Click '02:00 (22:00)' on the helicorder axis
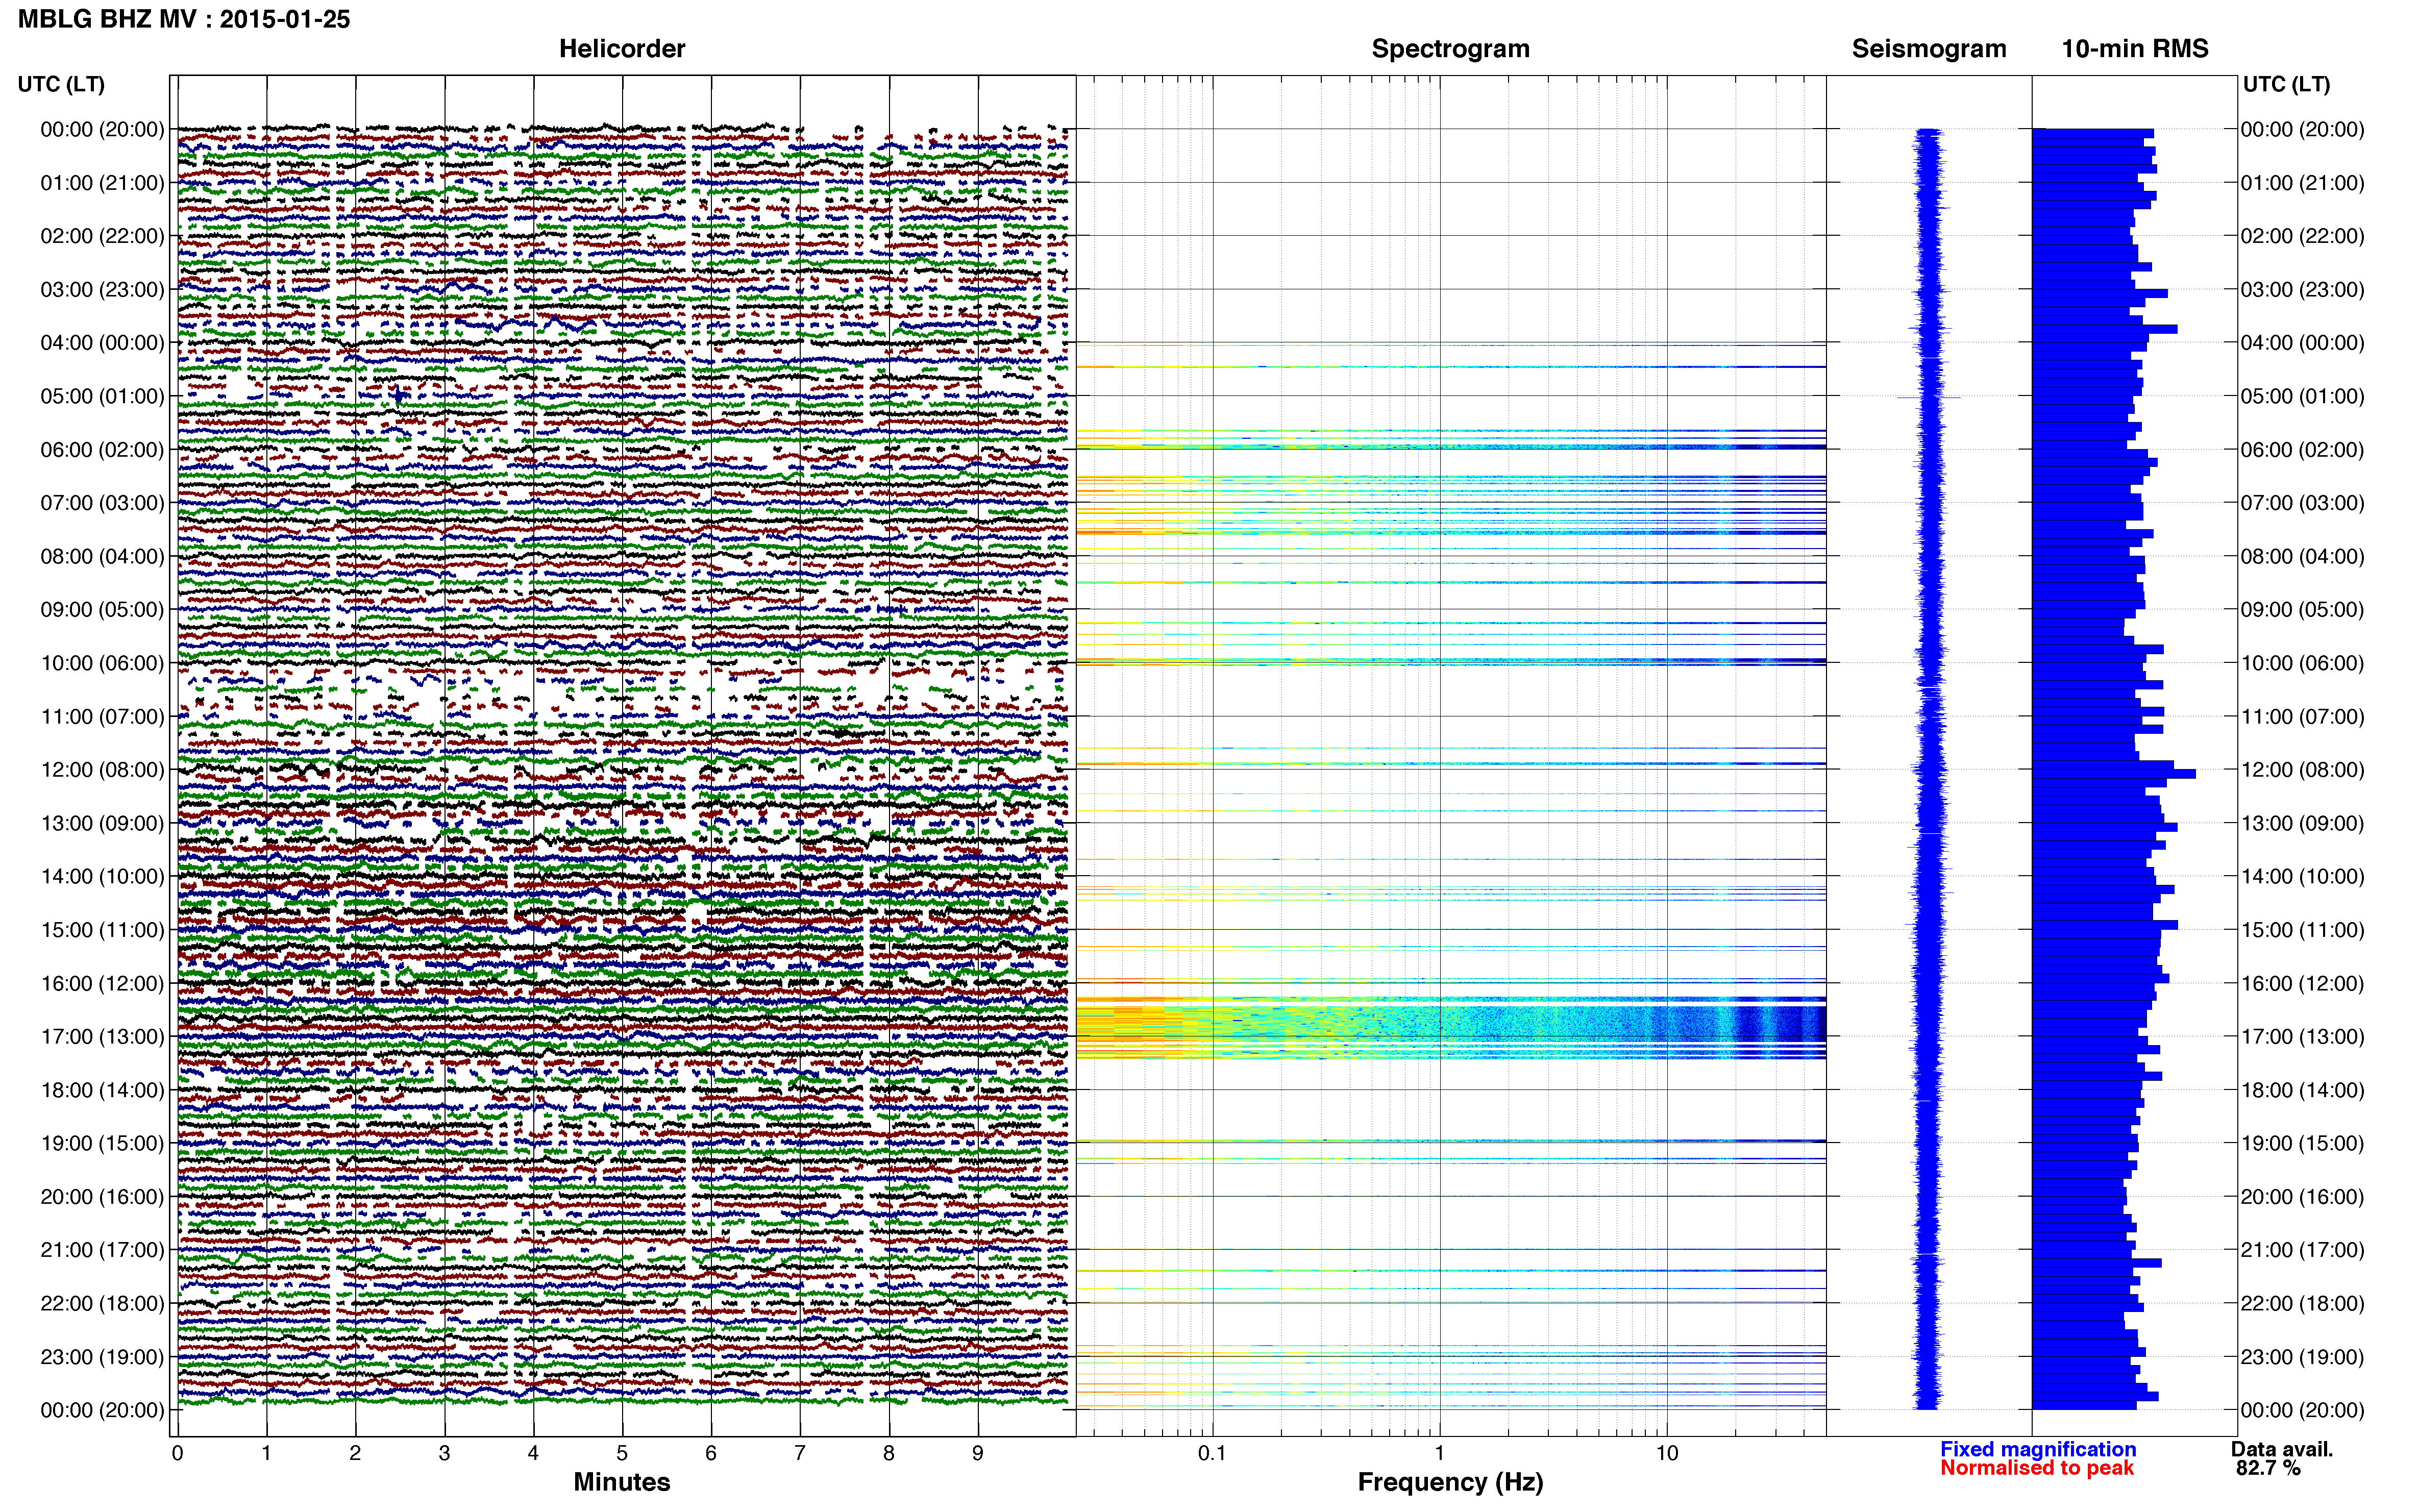Image resolution: width=2419 pixels, height=1512 pixels. point(102,236)
